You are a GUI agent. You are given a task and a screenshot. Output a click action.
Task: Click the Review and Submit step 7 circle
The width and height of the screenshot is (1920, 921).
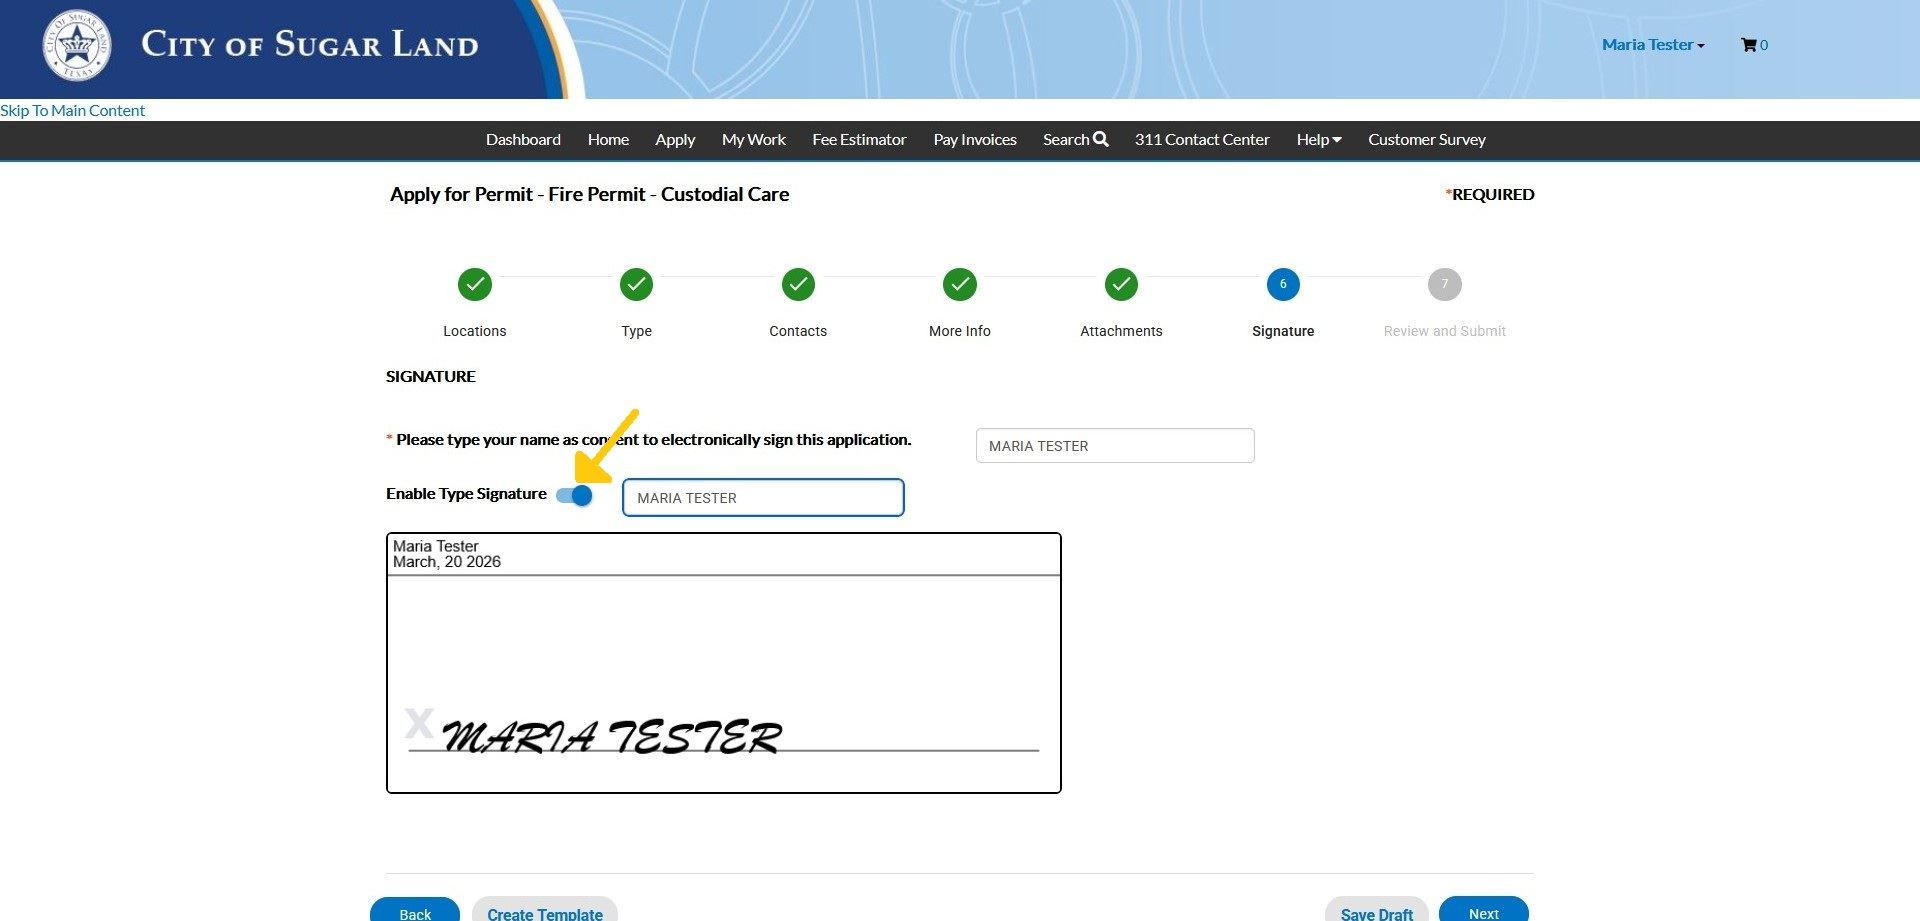click(x=1444, y=285)
